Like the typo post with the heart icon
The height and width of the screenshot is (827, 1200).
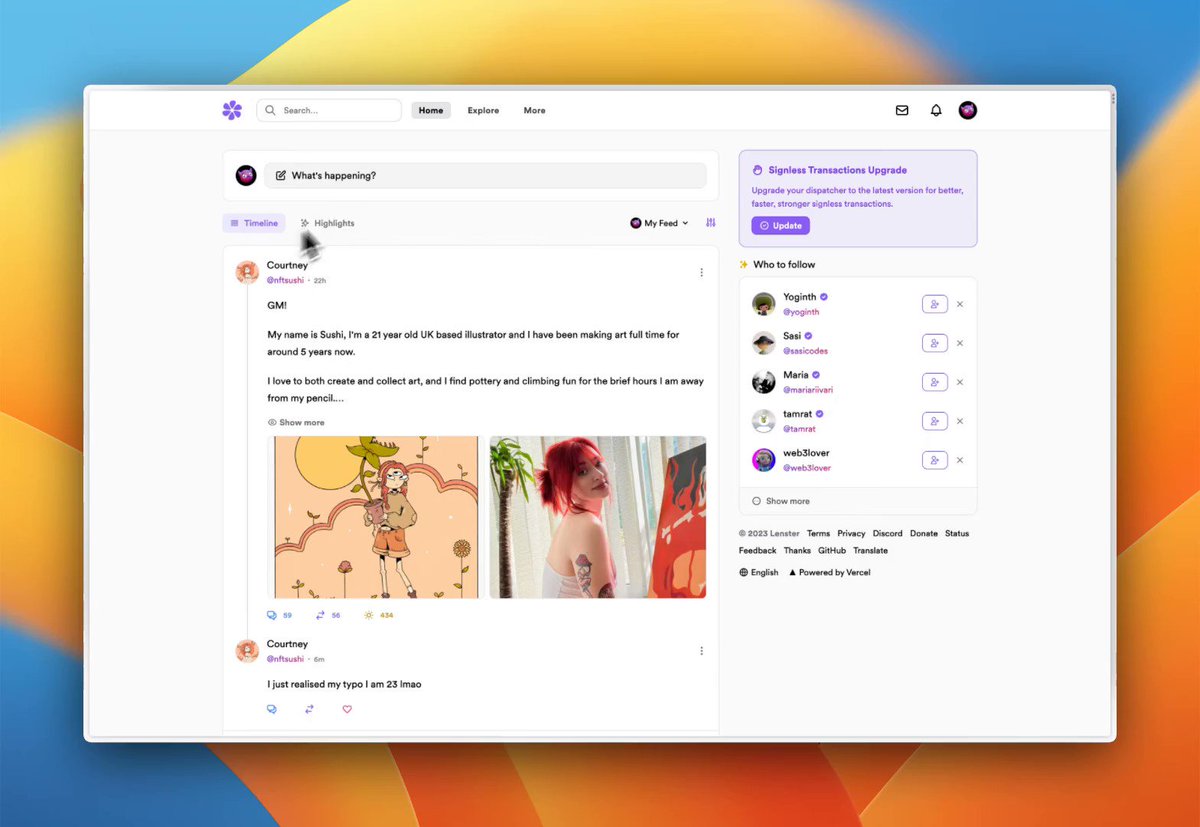[x=347, y=709]
